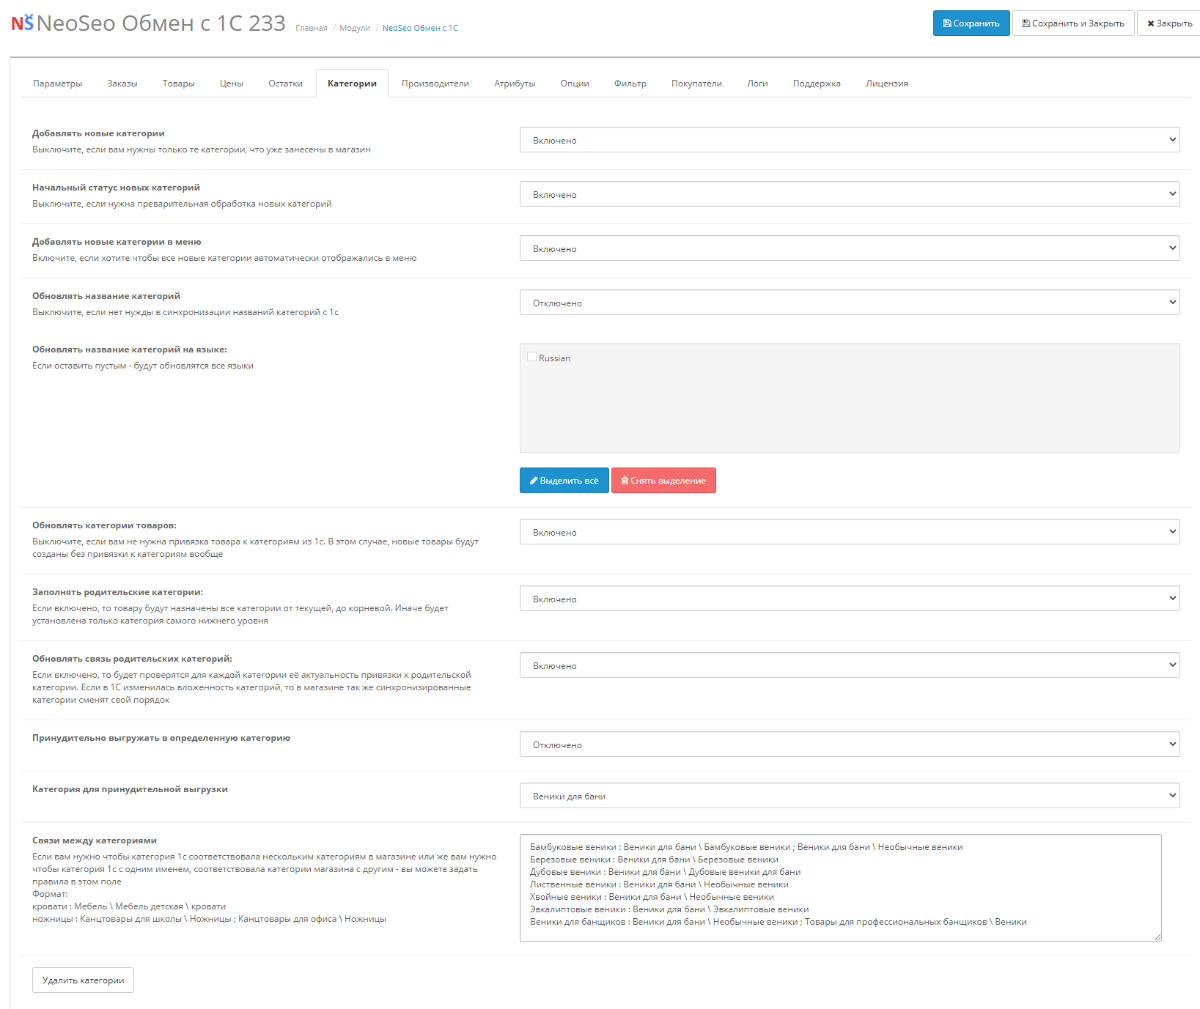Click the Добавлять новые категории label

tap(98, 133)
